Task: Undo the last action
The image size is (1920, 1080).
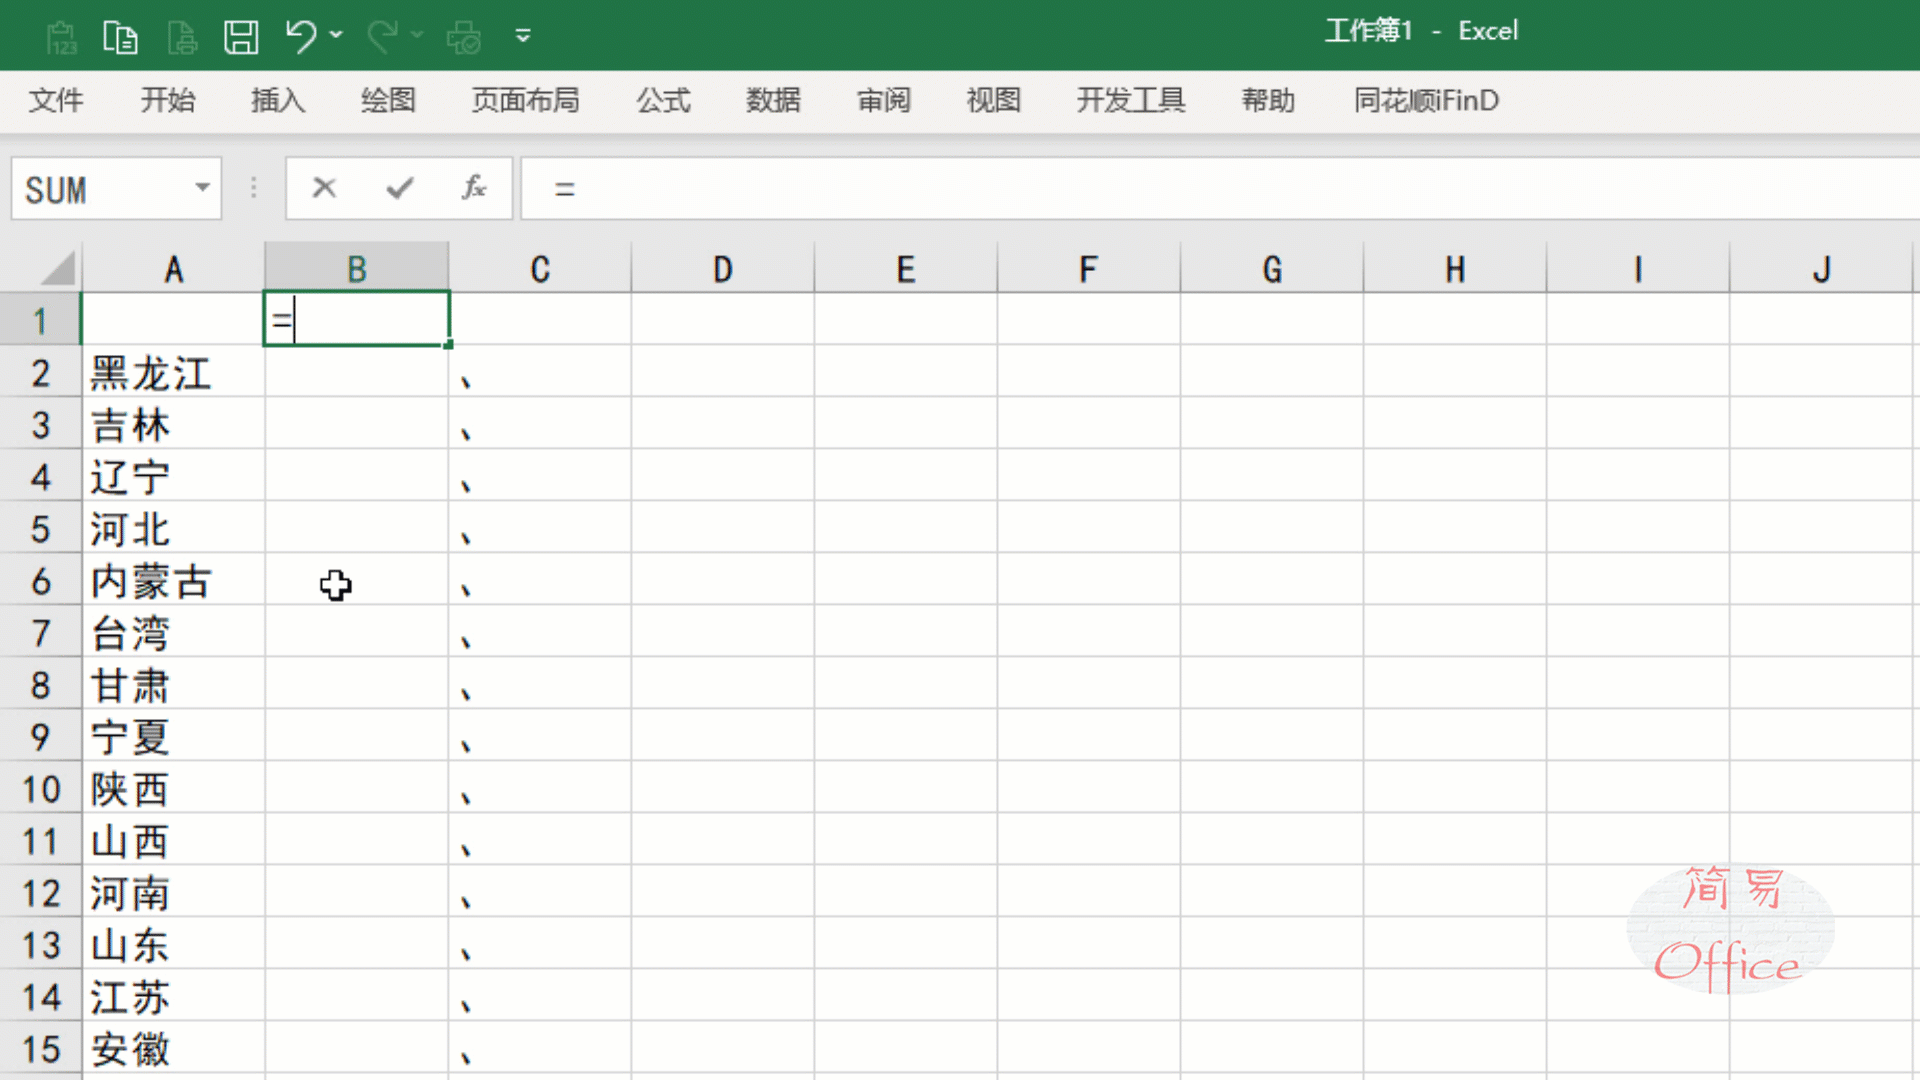Action: (x=301, y=37)
